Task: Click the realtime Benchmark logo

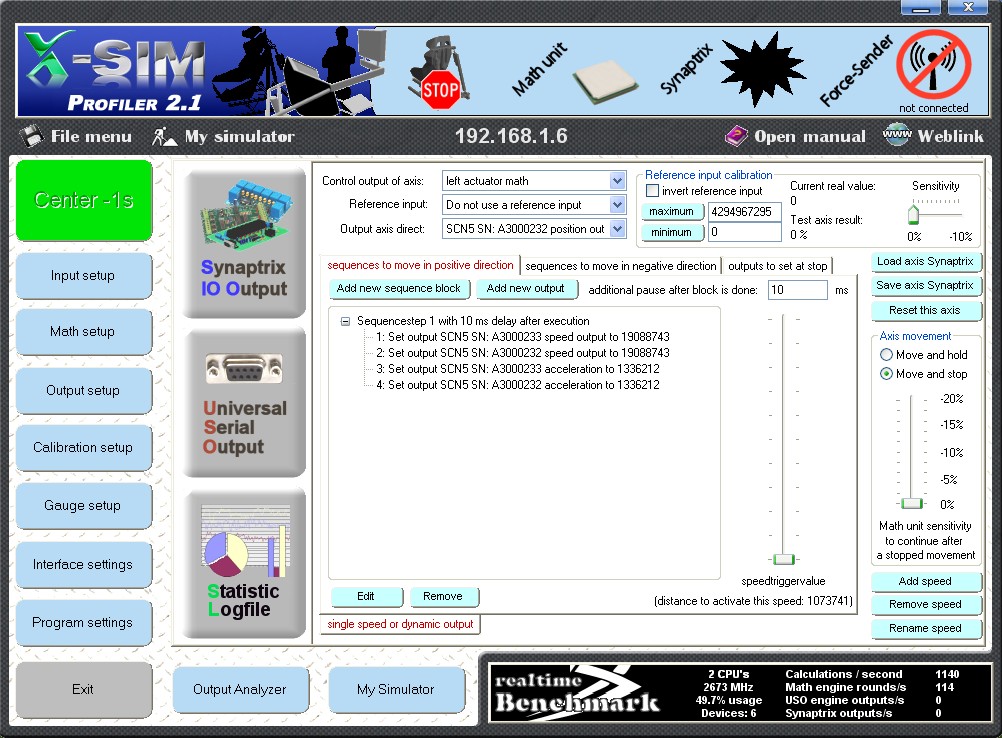Action: (576, 692)
